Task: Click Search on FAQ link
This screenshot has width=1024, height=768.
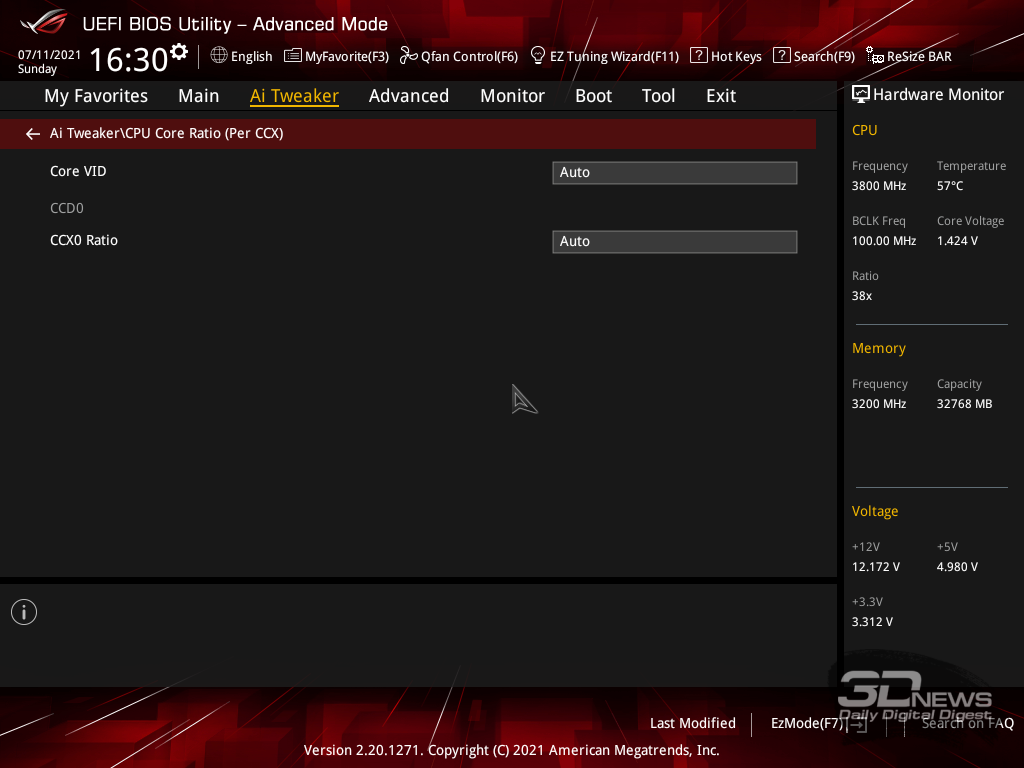Action: point(968,723)
